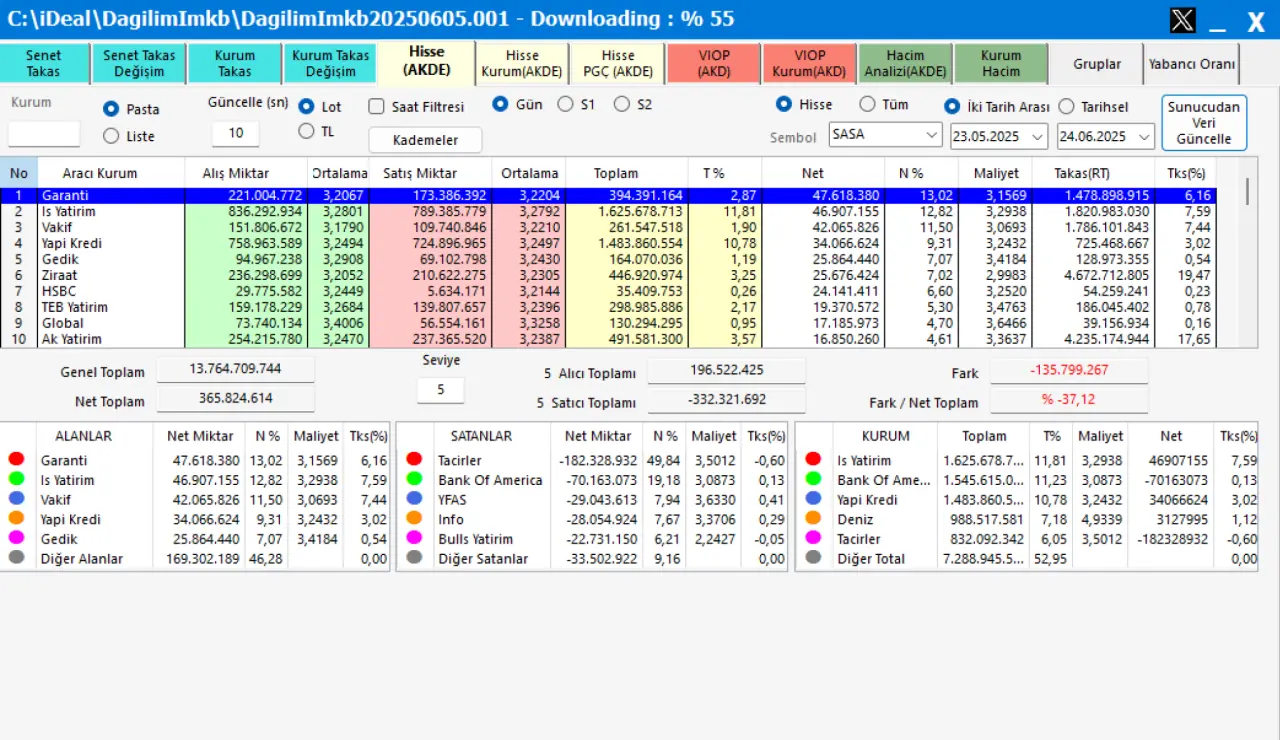This screenshot has height=740, width=1280.
Task: Open the SASA symbol dropdown
Action: coord(932,135)
